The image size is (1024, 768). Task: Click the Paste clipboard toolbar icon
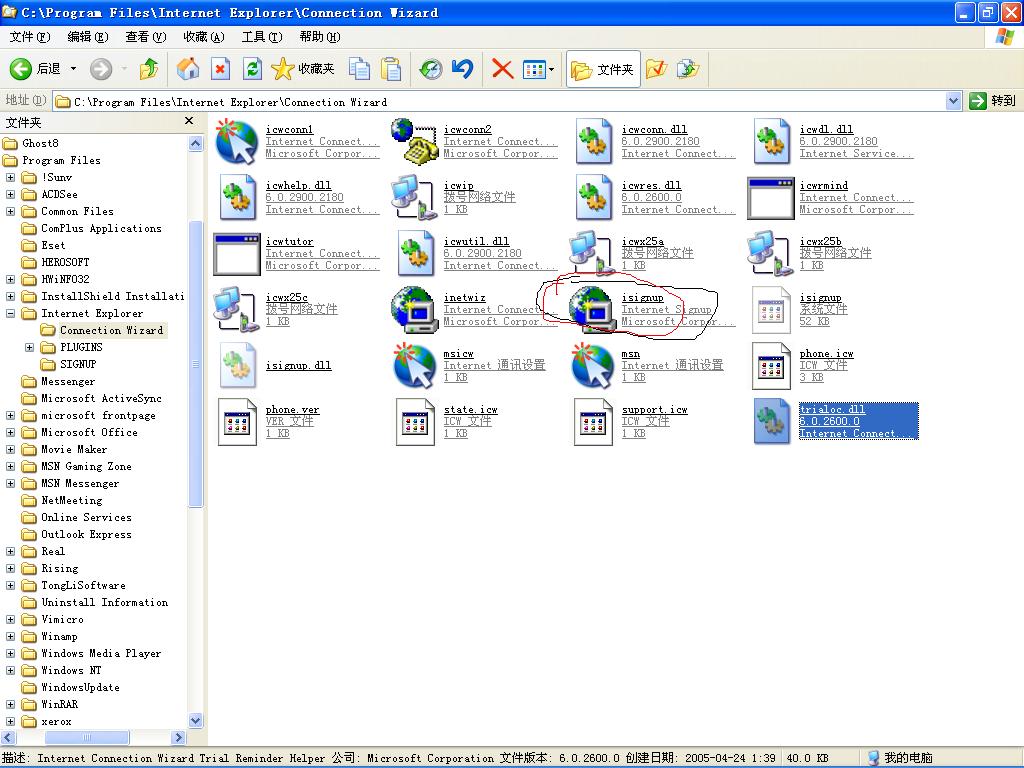pyautogui.click(x=391, y=69)
